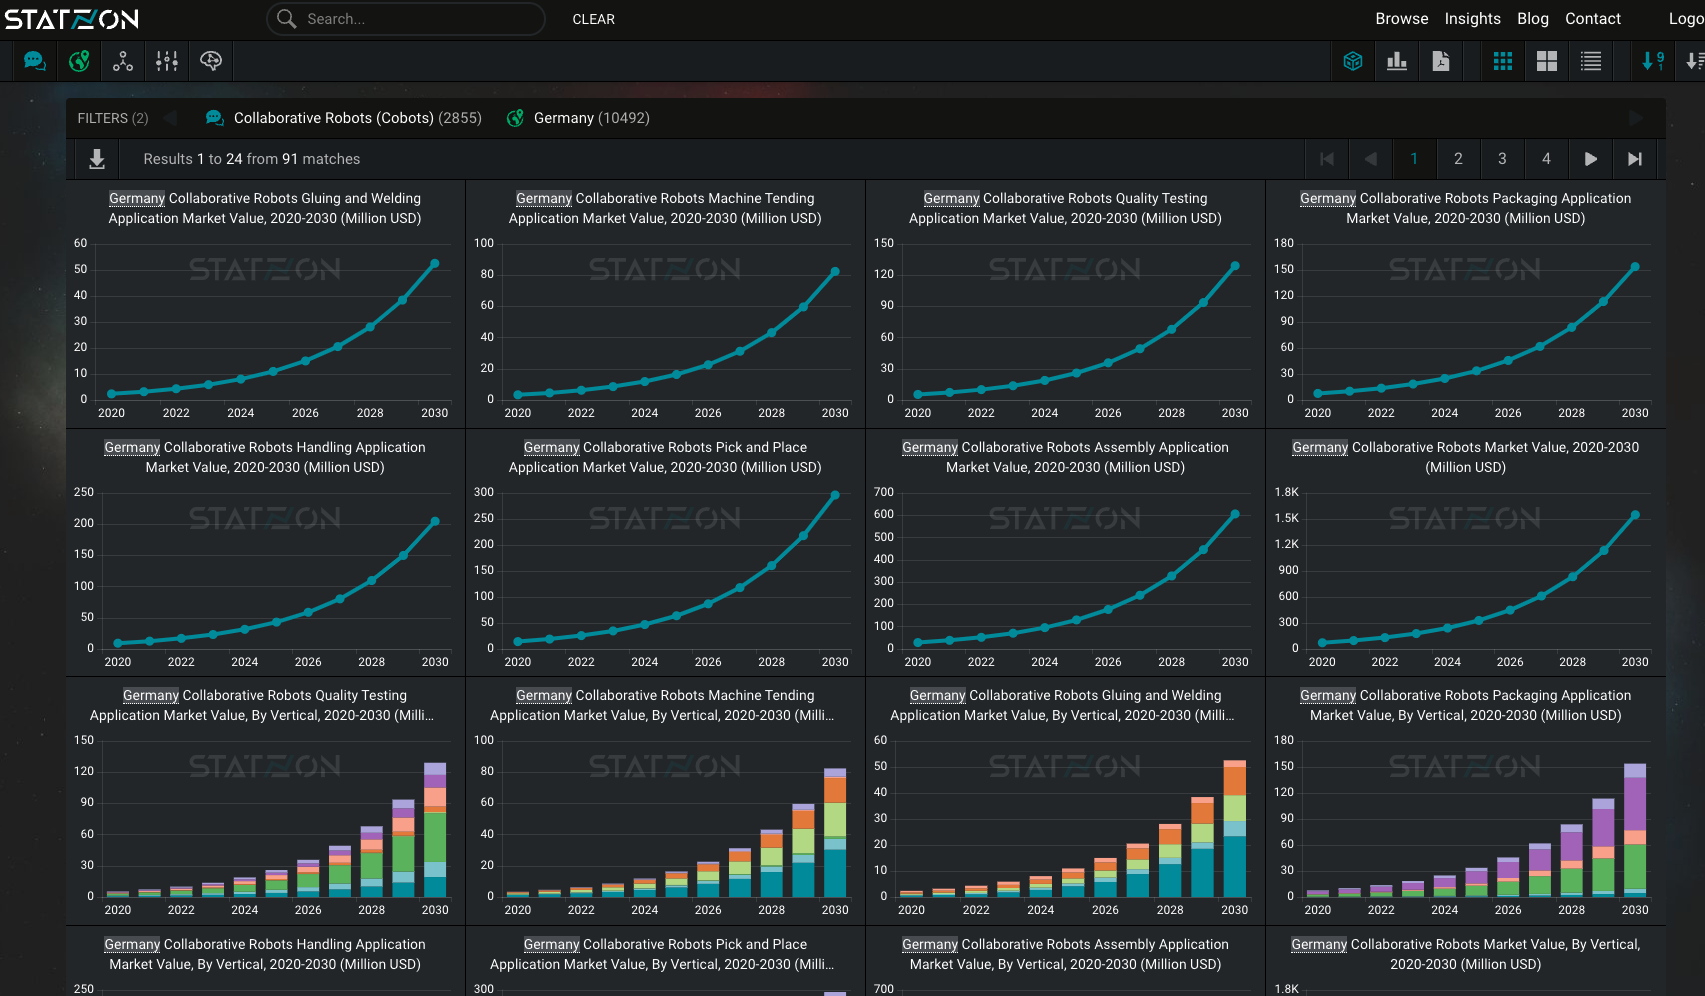The height and width of the screenshot is (996, 1705).
Task: Sort results by relevance lines icon
Action: click(1694, 61)
